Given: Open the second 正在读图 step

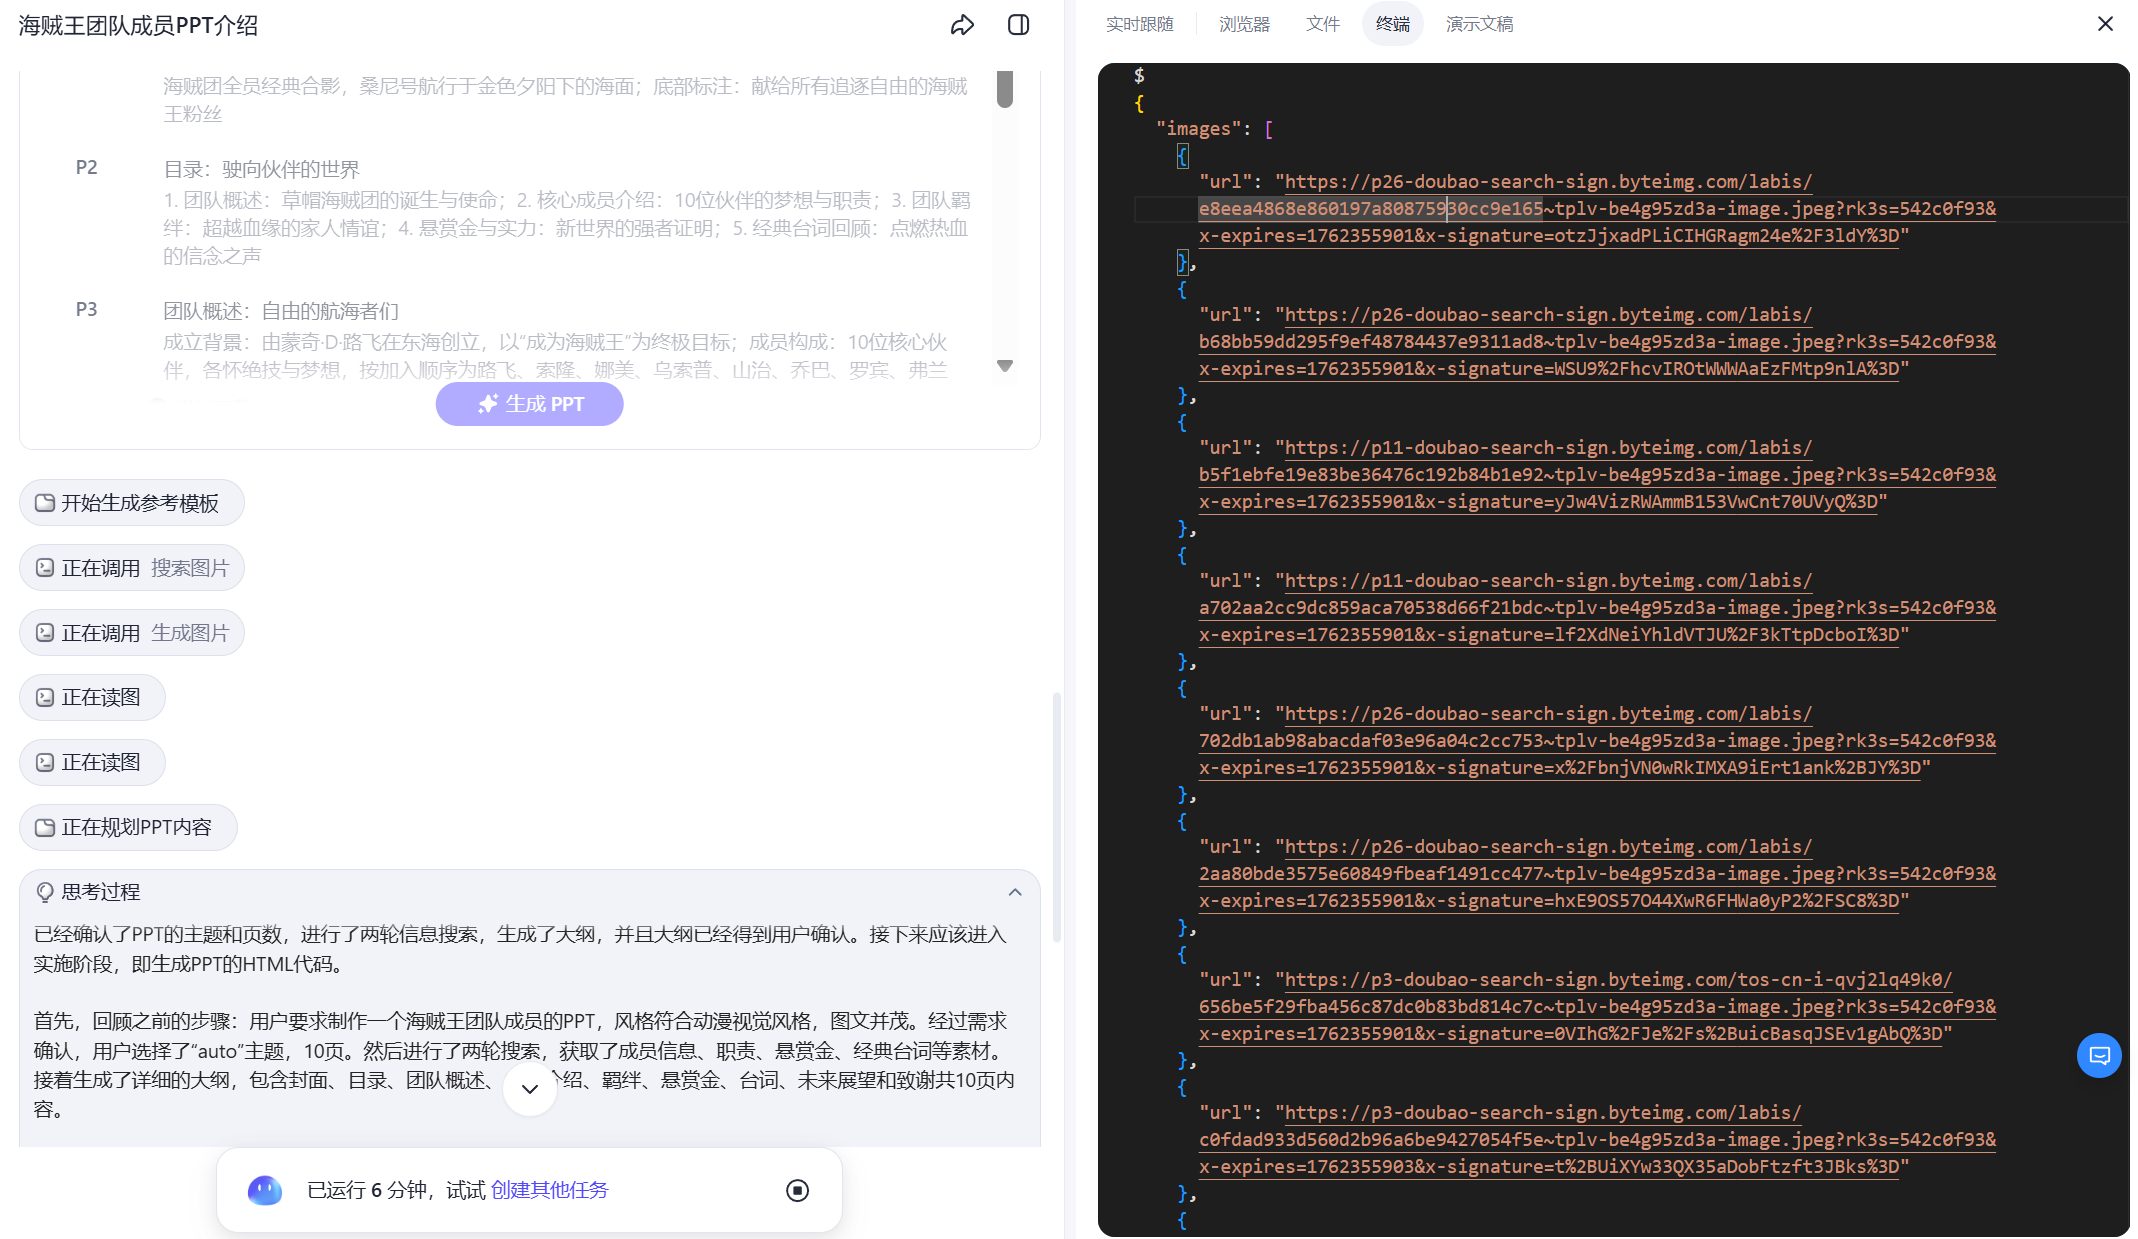Looking at the screenshot, I should 92,763.
